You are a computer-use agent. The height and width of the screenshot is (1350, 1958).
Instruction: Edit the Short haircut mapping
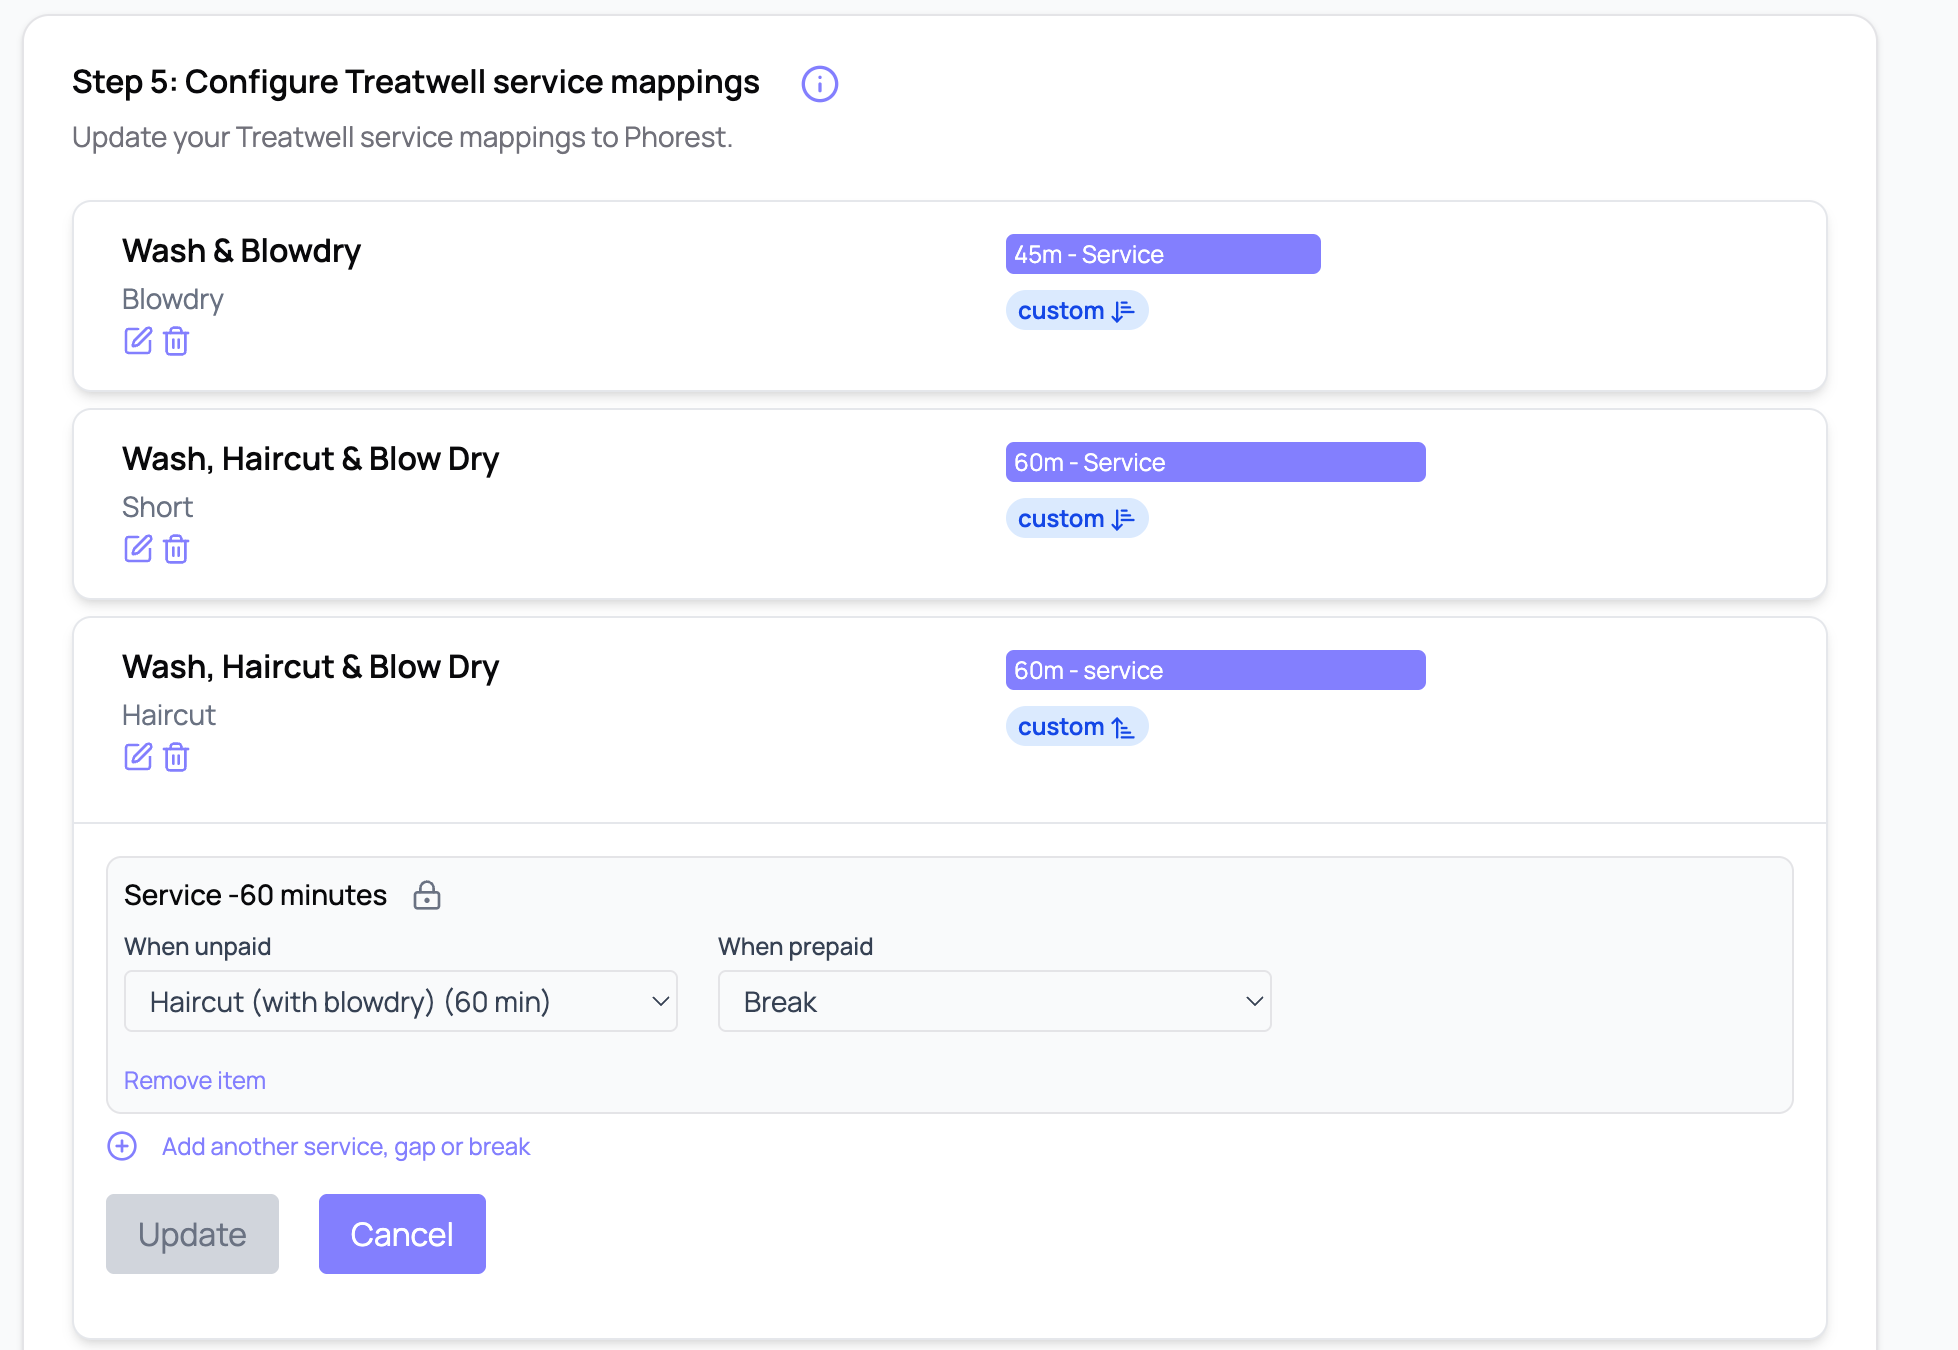tap(138, 549)
